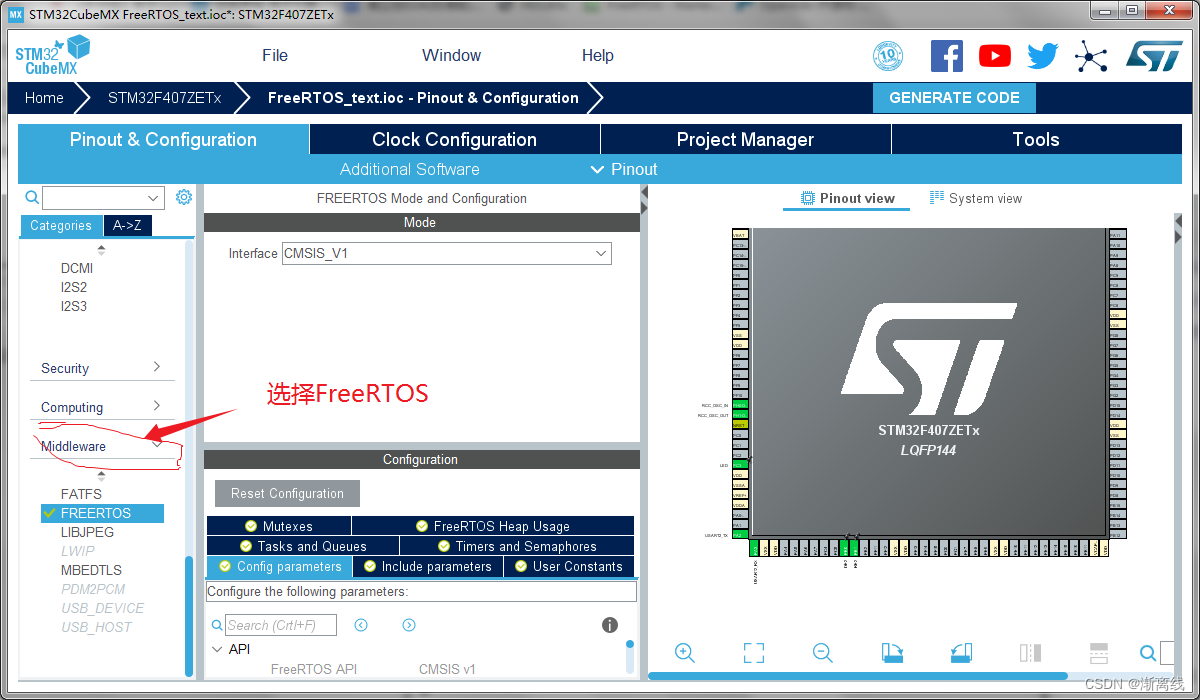
Task: Rotate the chip clockwise
Action: point(893,653)
